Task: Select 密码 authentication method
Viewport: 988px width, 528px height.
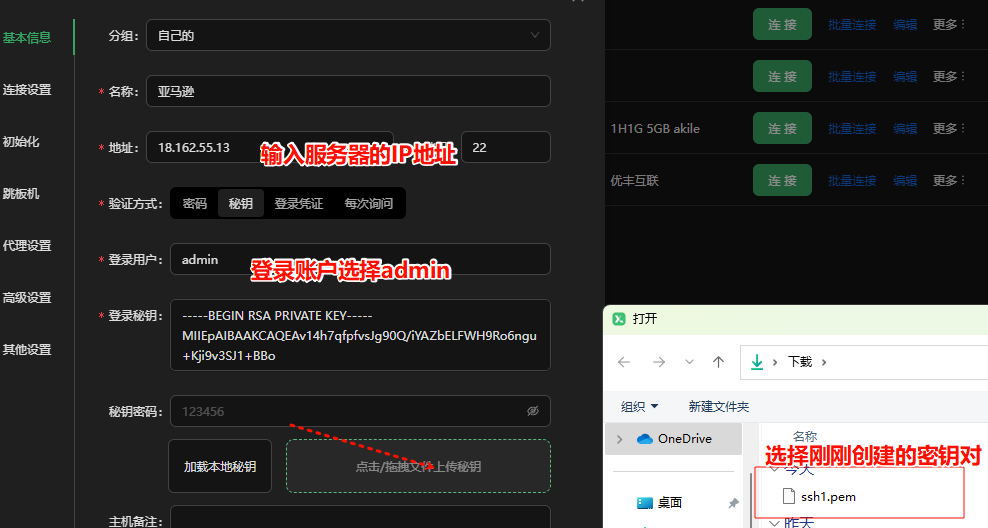Action: 195,204
